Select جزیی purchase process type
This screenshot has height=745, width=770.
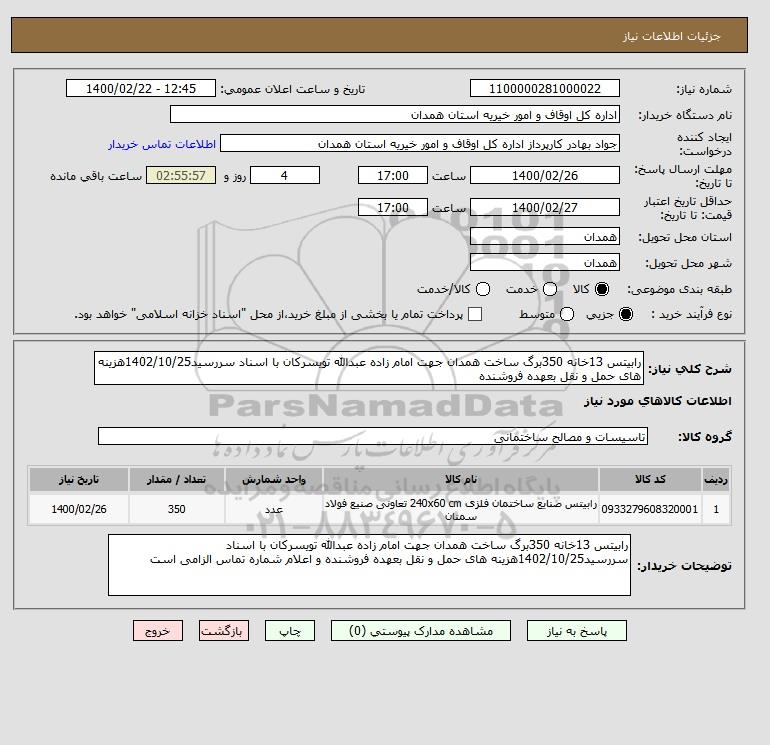pyautogui.click(x=626, y=314)
